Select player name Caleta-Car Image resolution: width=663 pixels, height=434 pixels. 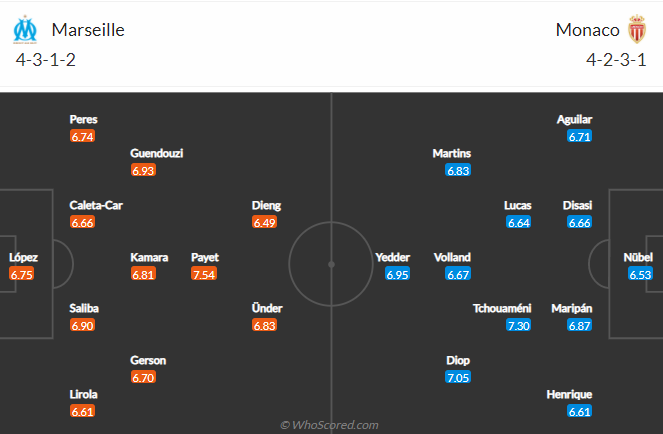point(96,205)
